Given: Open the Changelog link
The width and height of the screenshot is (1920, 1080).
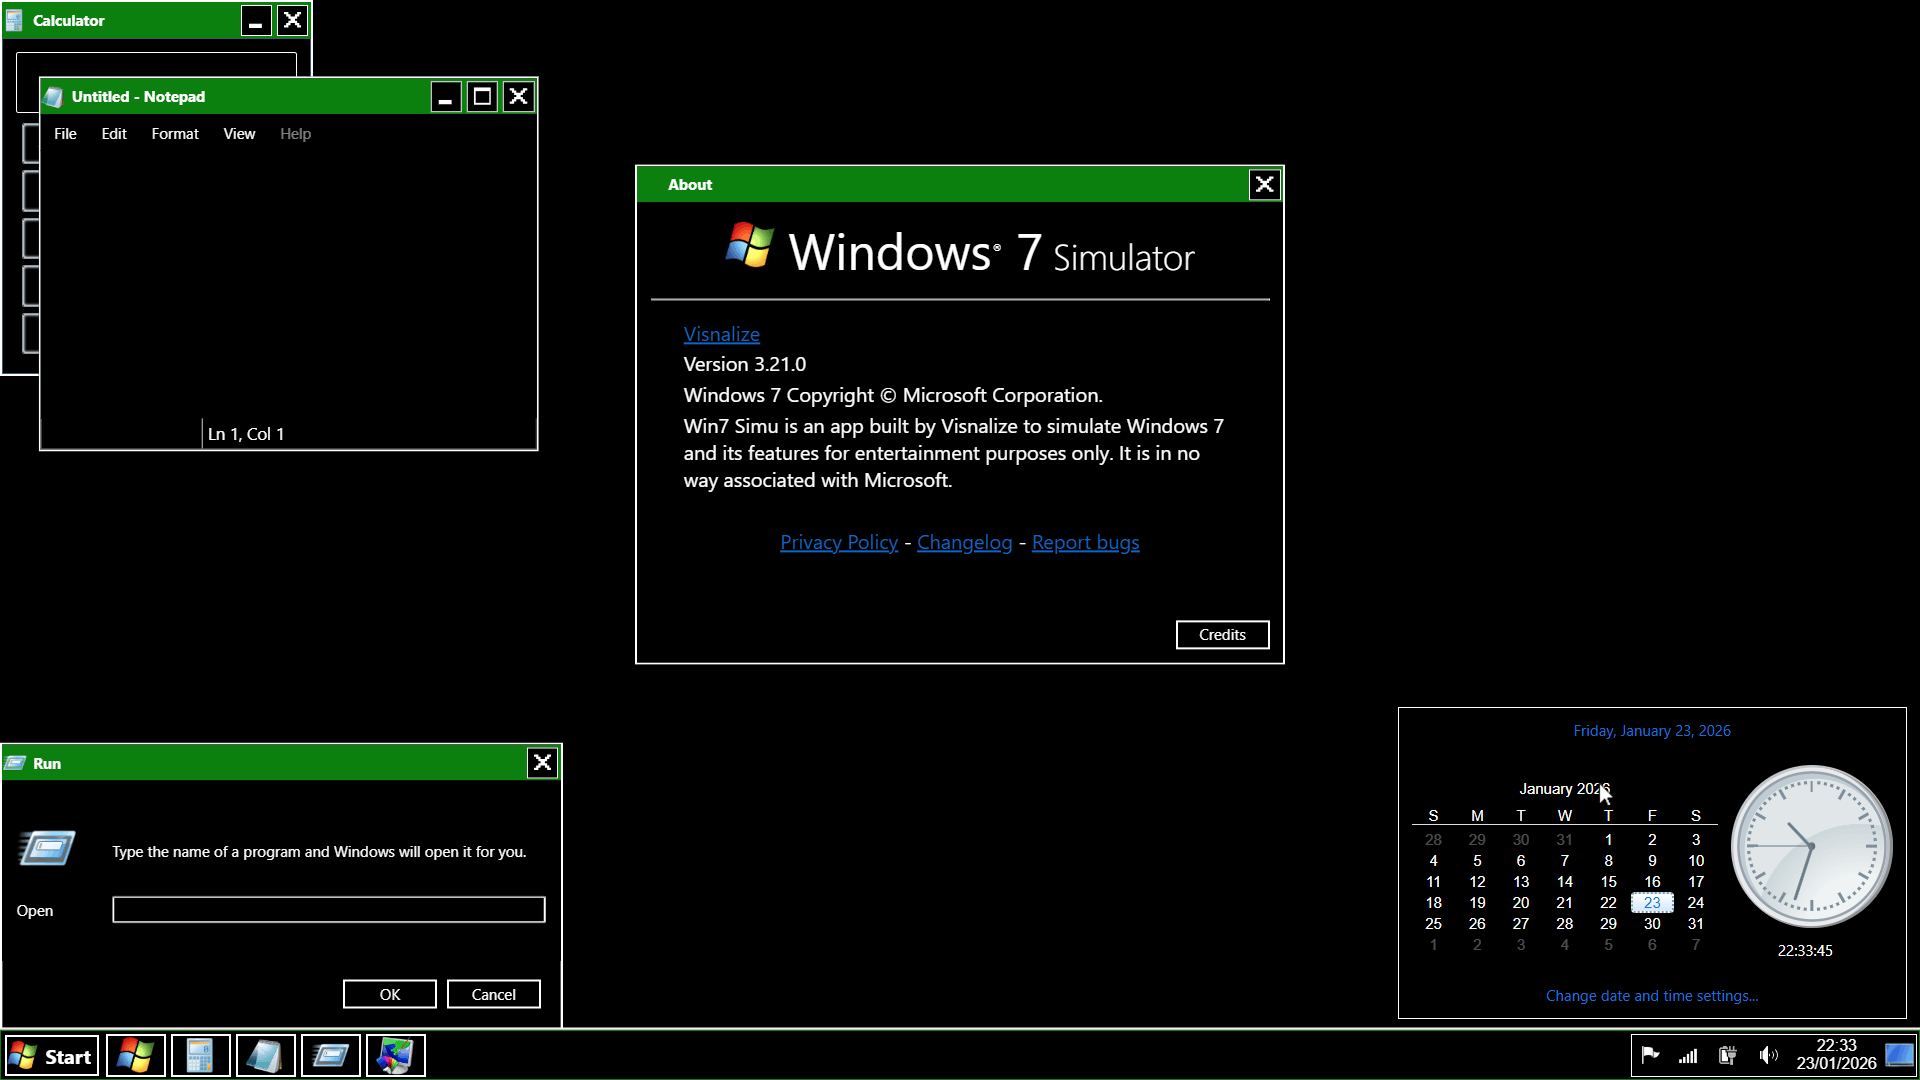Looking at the screenshot, I should 964,543.
